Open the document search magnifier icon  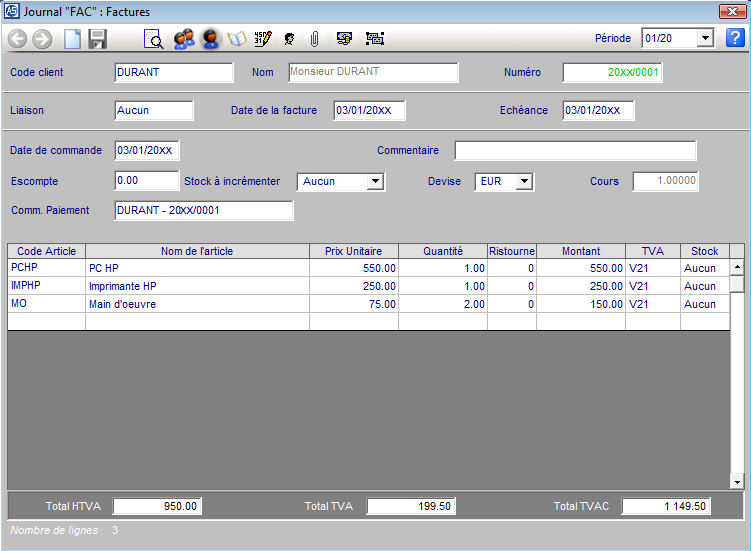(x=154, y=39)
